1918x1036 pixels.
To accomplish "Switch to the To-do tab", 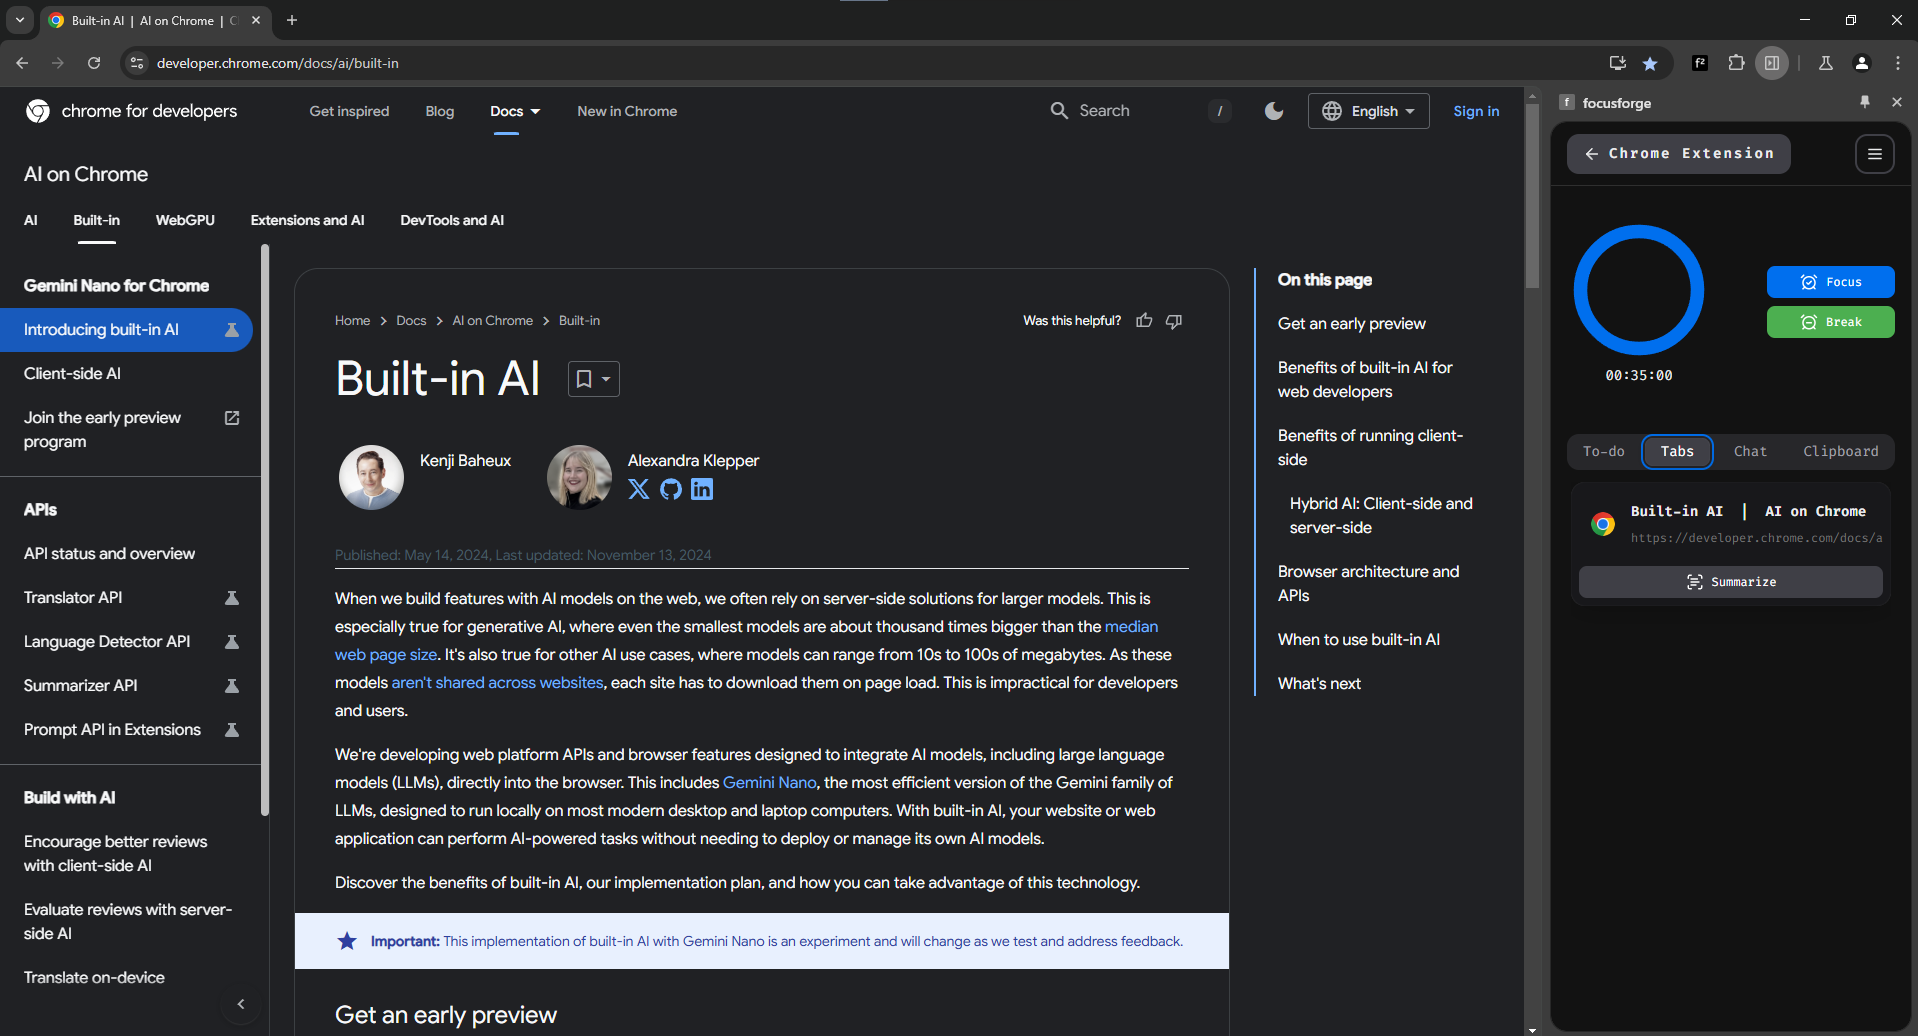I will (x=1604, y=452).
